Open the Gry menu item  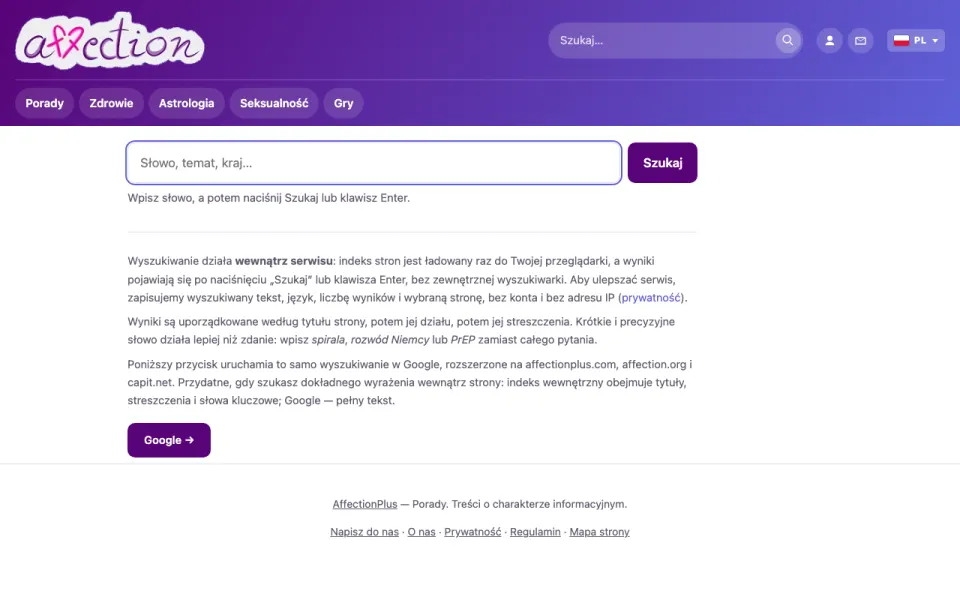[343, 103]
